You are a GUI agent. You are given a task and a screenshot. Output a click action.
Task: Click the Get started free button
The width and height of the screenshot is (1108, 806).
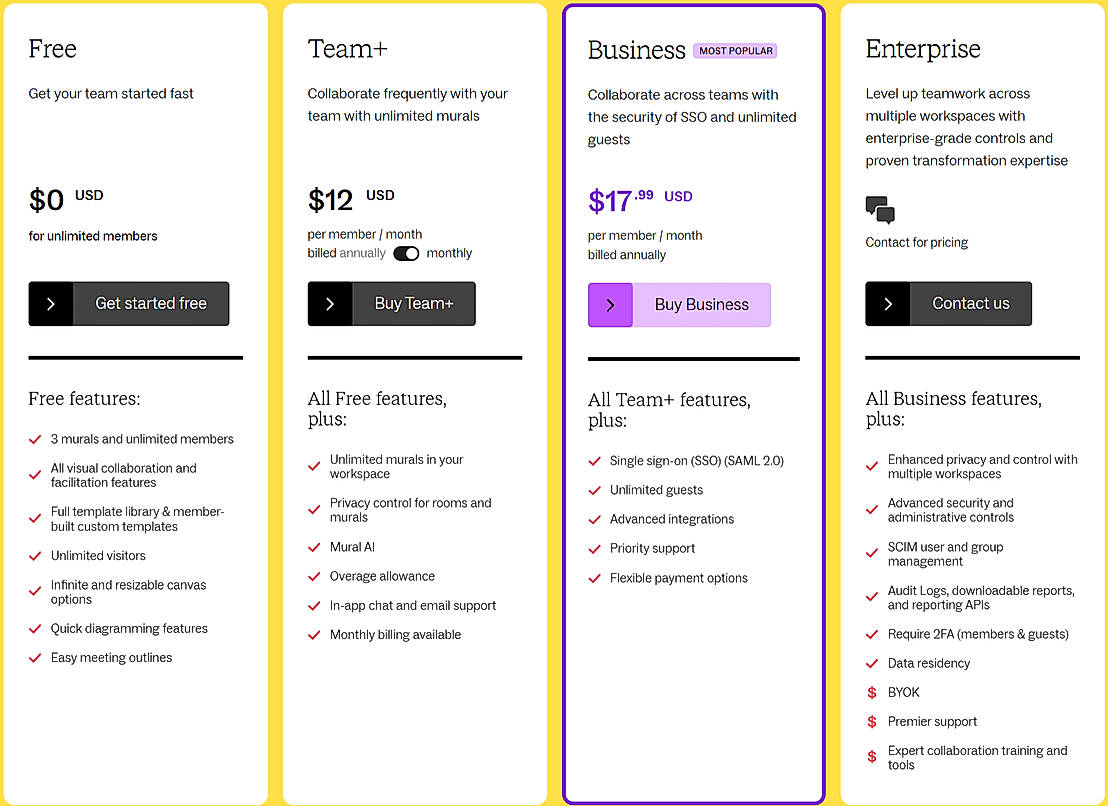[151, 304]
